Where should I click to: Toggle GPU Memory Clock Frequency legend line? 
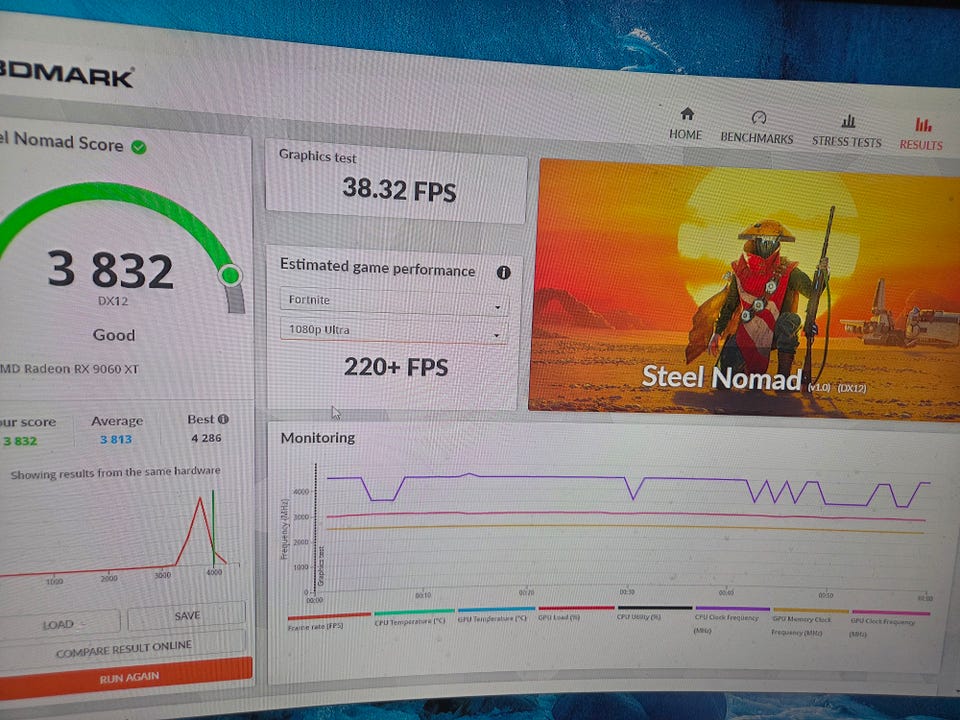811,611
